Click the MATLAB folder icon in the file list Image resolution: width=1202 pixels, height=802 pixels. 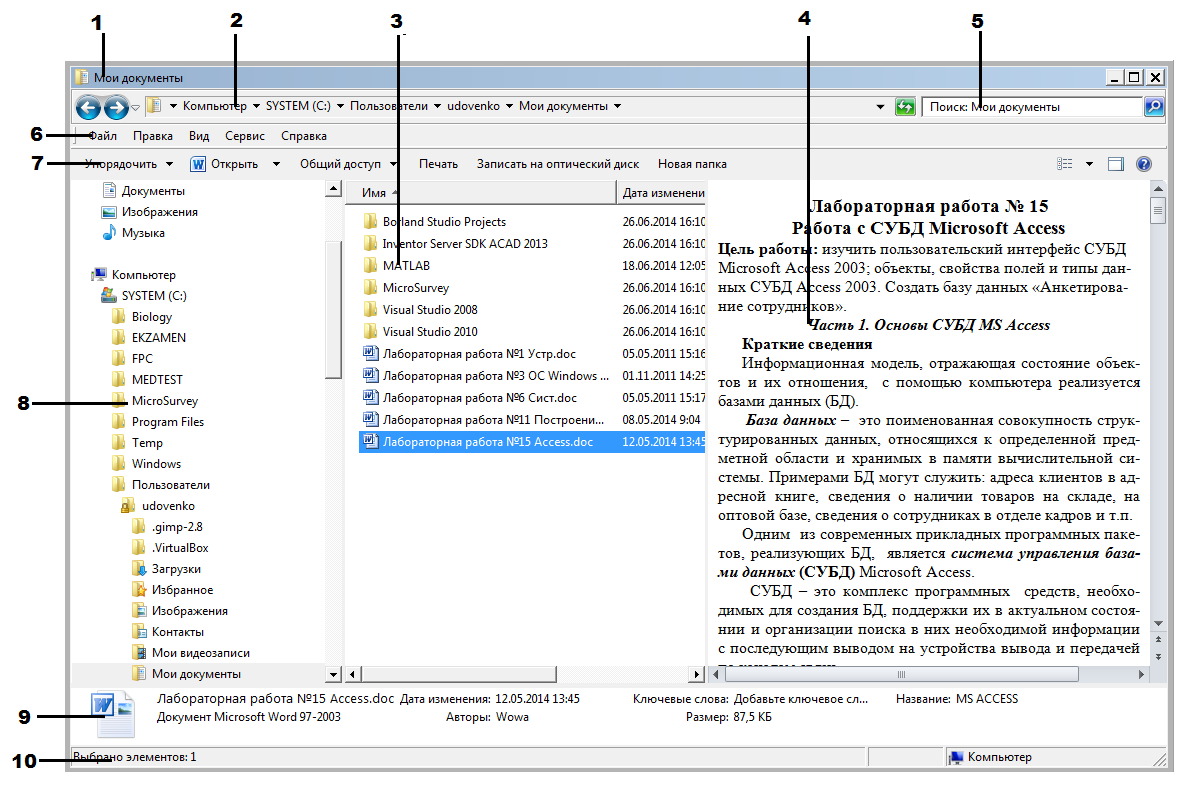(x=370, y=266)
